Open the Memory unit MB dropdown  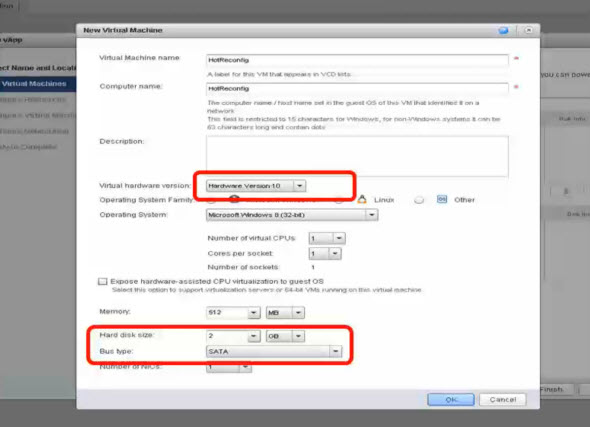[285, 313]
